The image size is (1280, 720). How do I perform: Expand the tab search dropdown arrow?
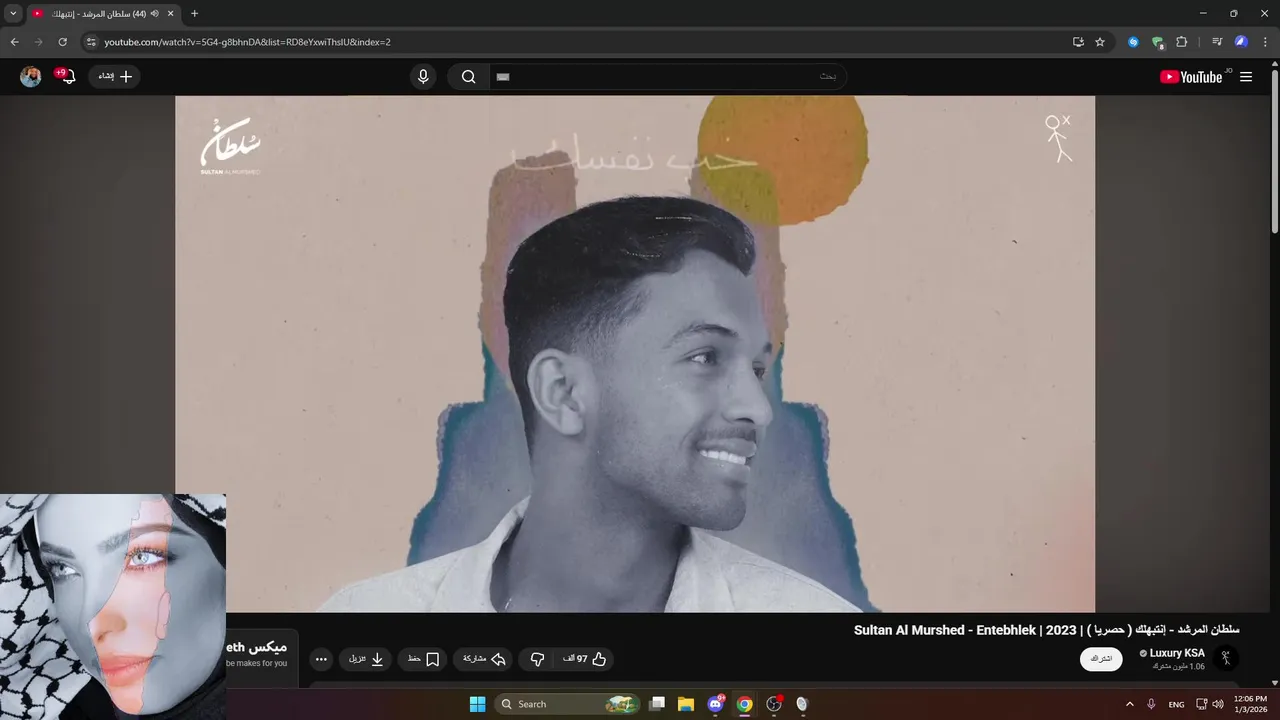tap(13, 14)
